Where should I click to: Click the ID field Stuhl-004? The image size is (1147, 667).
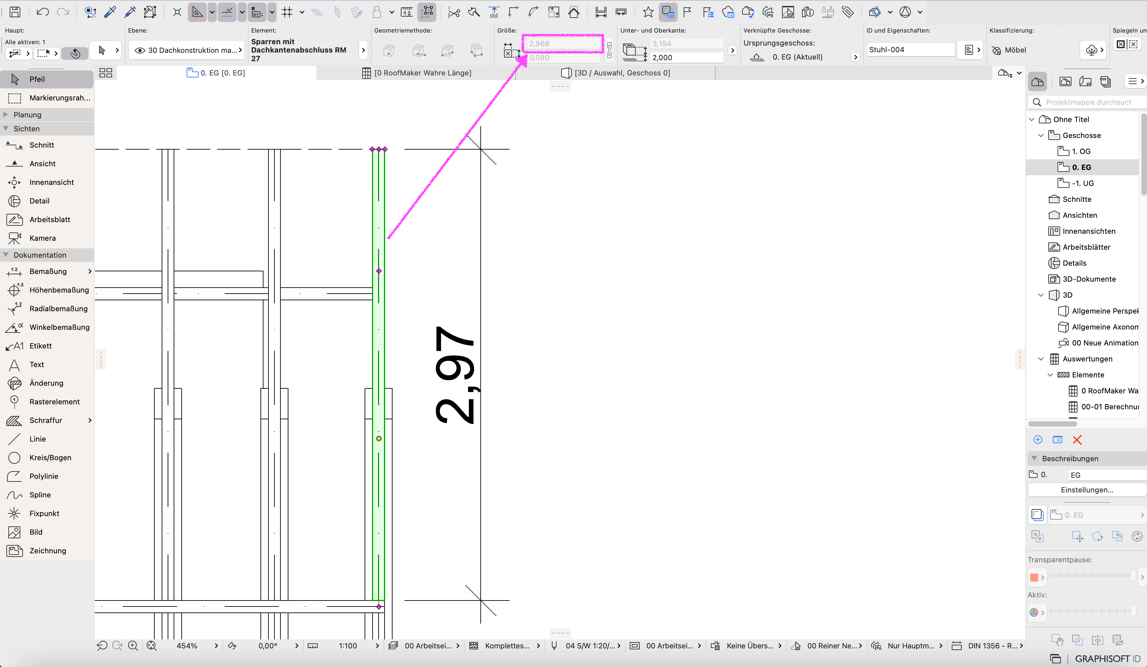coord(911,50)
